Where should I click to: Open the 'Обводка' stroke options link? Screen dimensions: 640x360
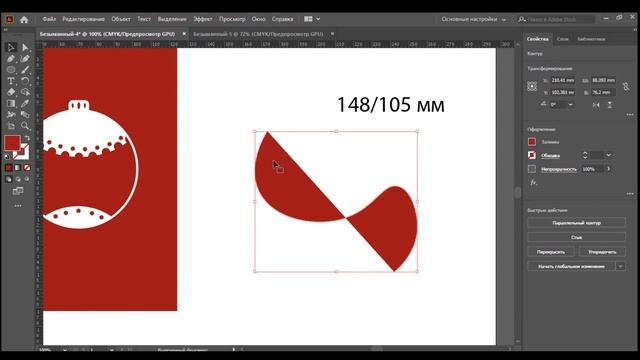point(550,156)
